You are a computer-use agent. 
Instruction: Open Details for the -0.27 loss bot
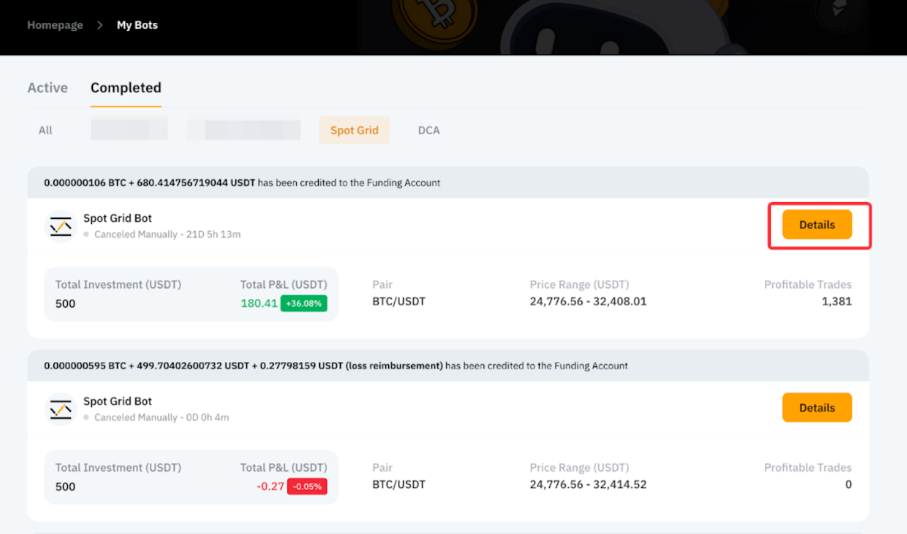pos(816,408)
